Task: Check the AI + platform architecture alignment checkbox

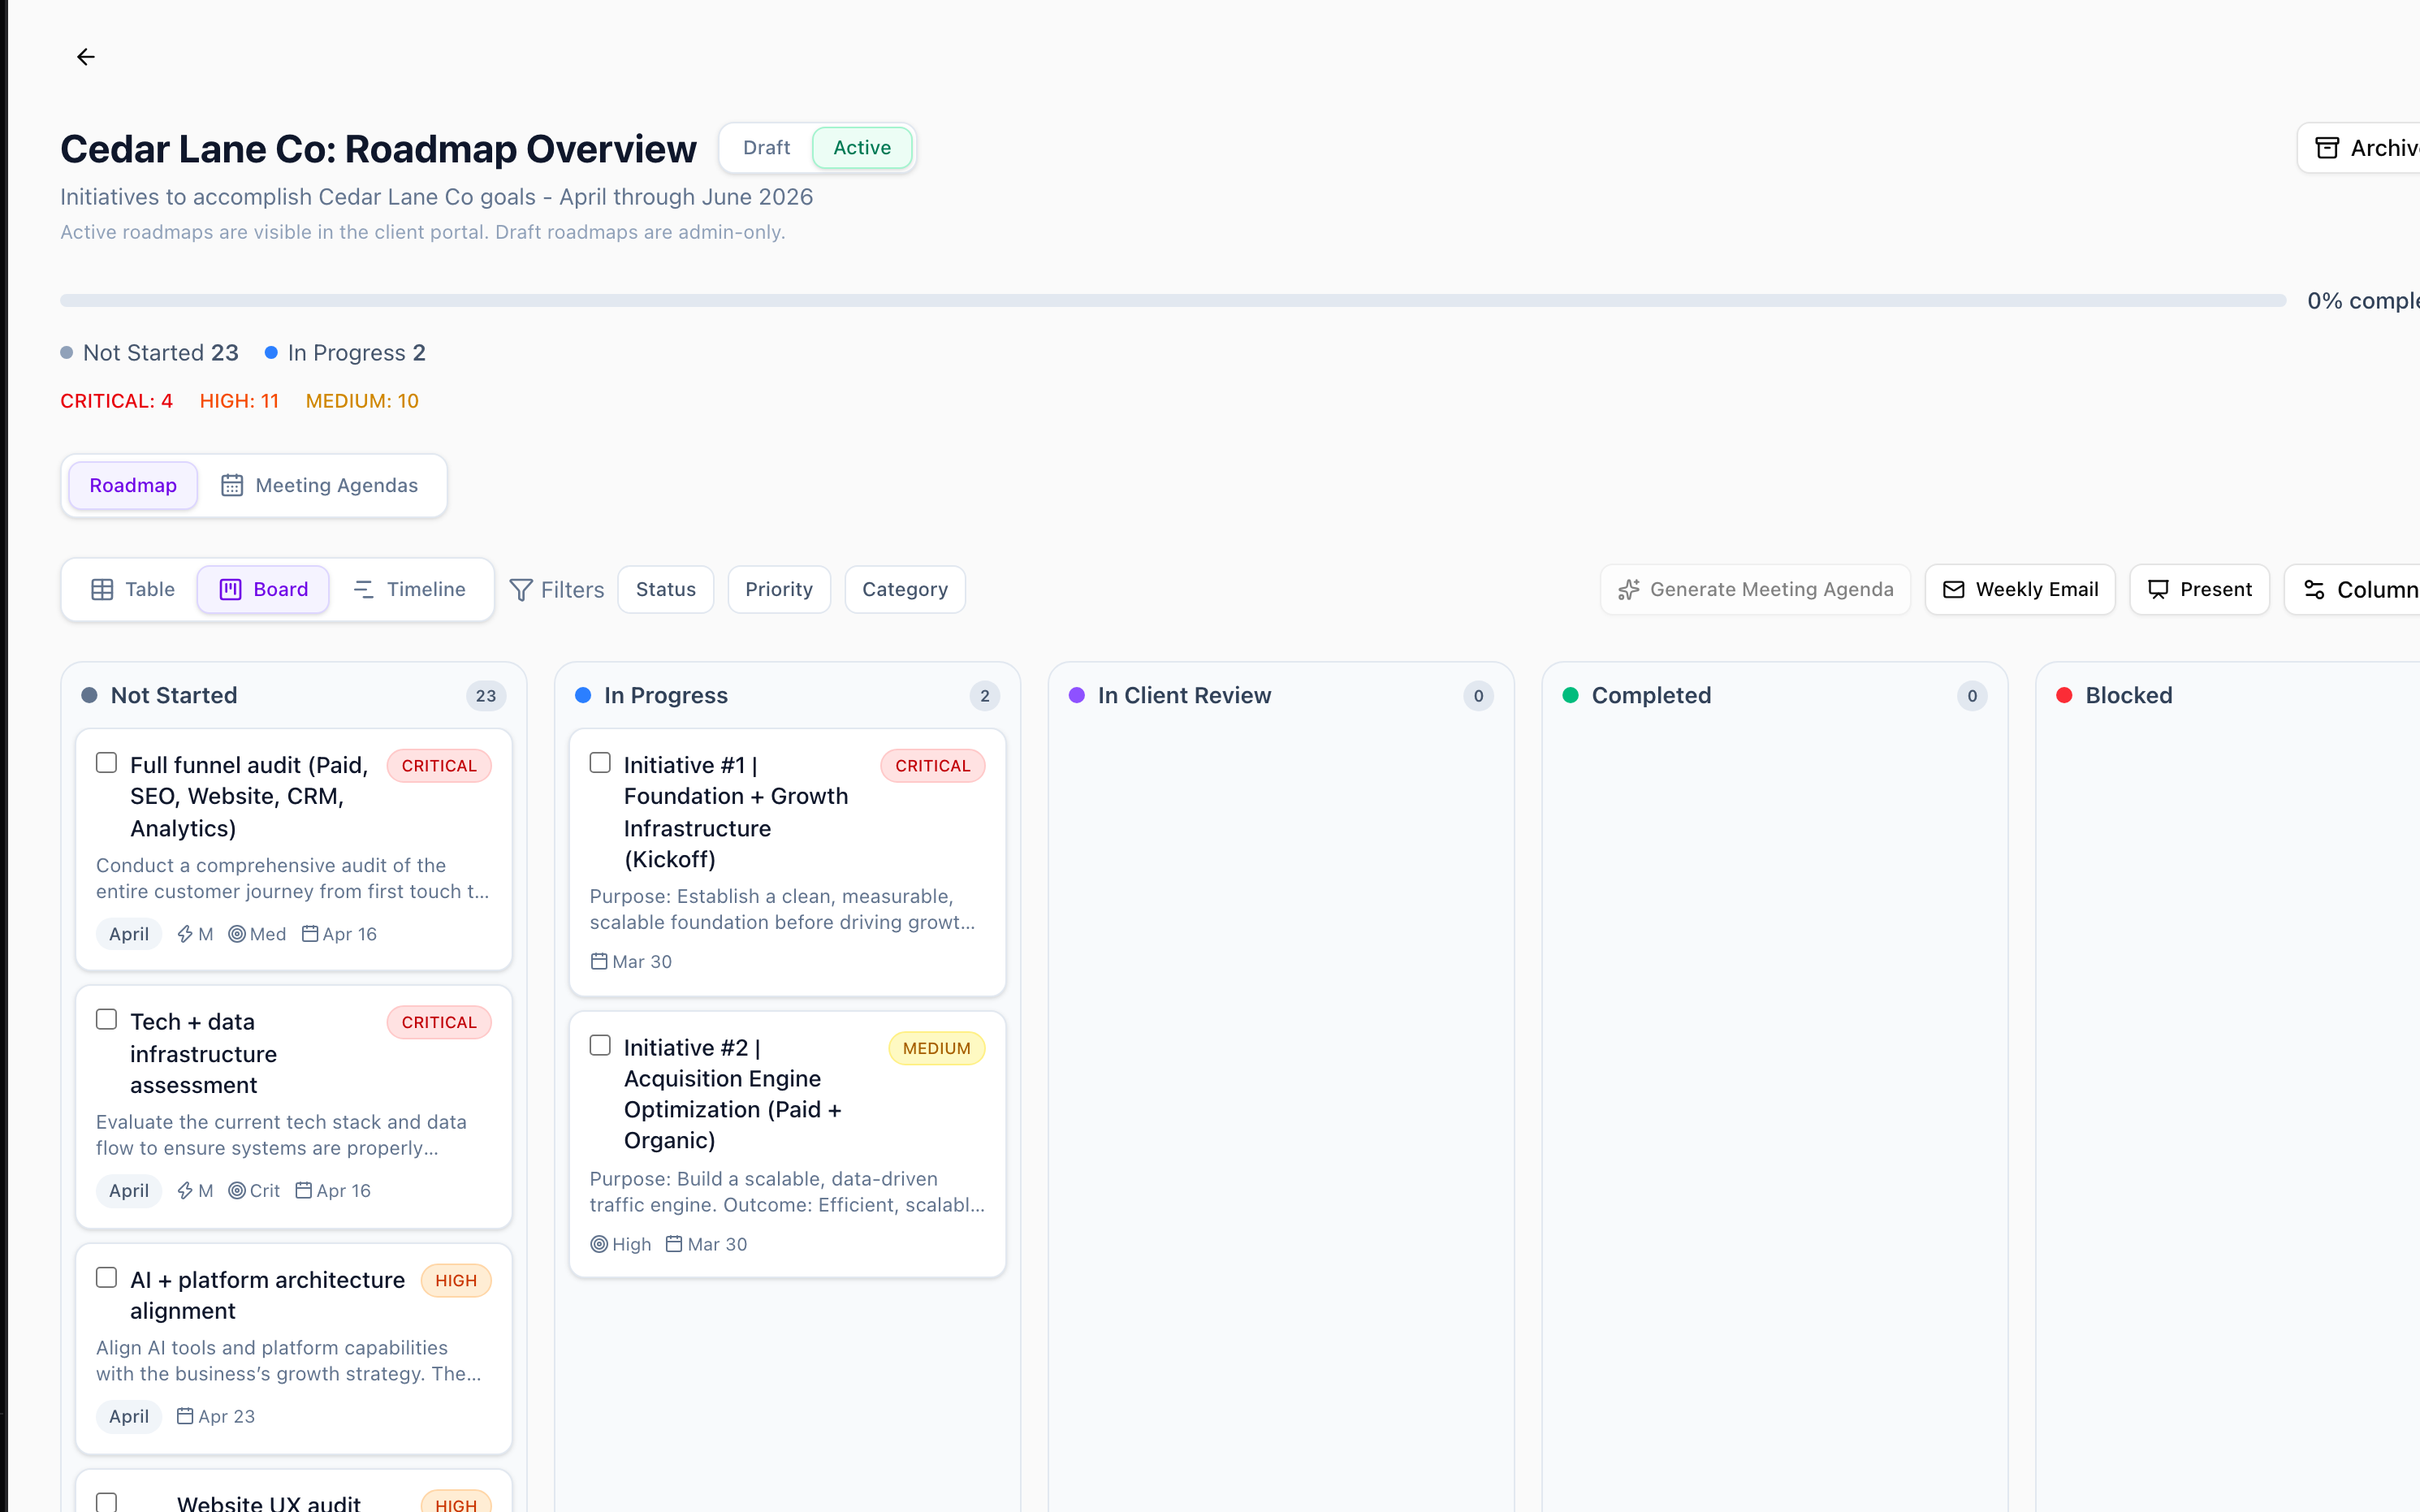Action: click(107, 1278)
